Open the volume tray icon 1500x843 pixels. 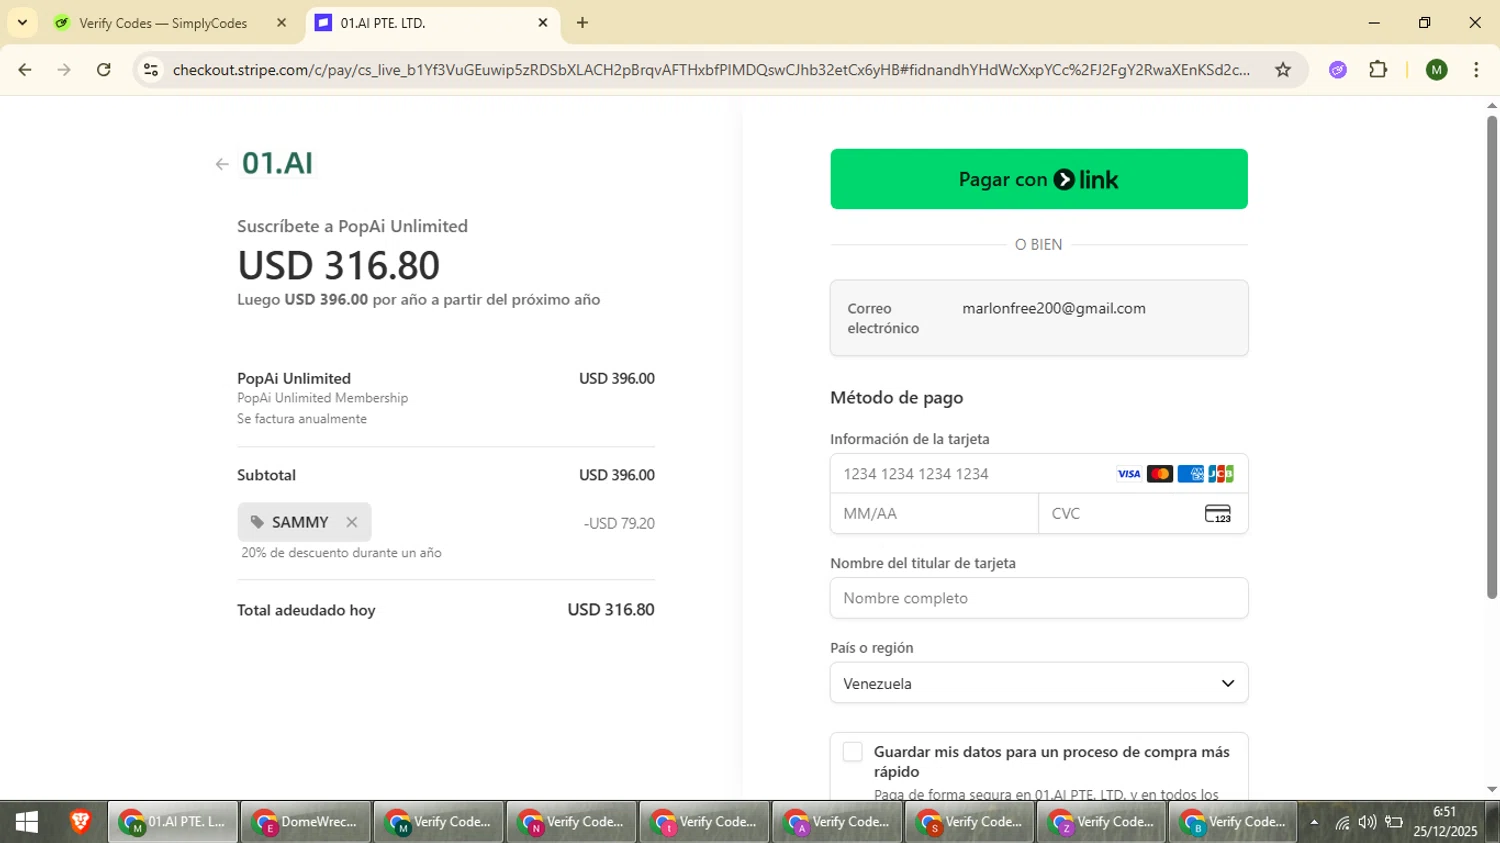point(1367,823)
